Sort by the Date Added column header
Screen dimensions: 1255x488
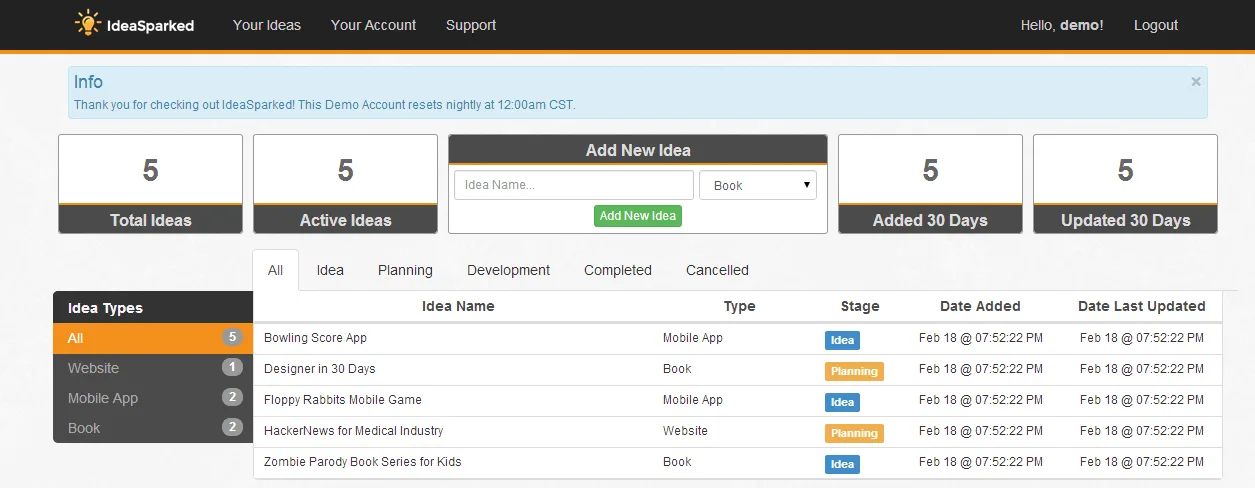980,306
